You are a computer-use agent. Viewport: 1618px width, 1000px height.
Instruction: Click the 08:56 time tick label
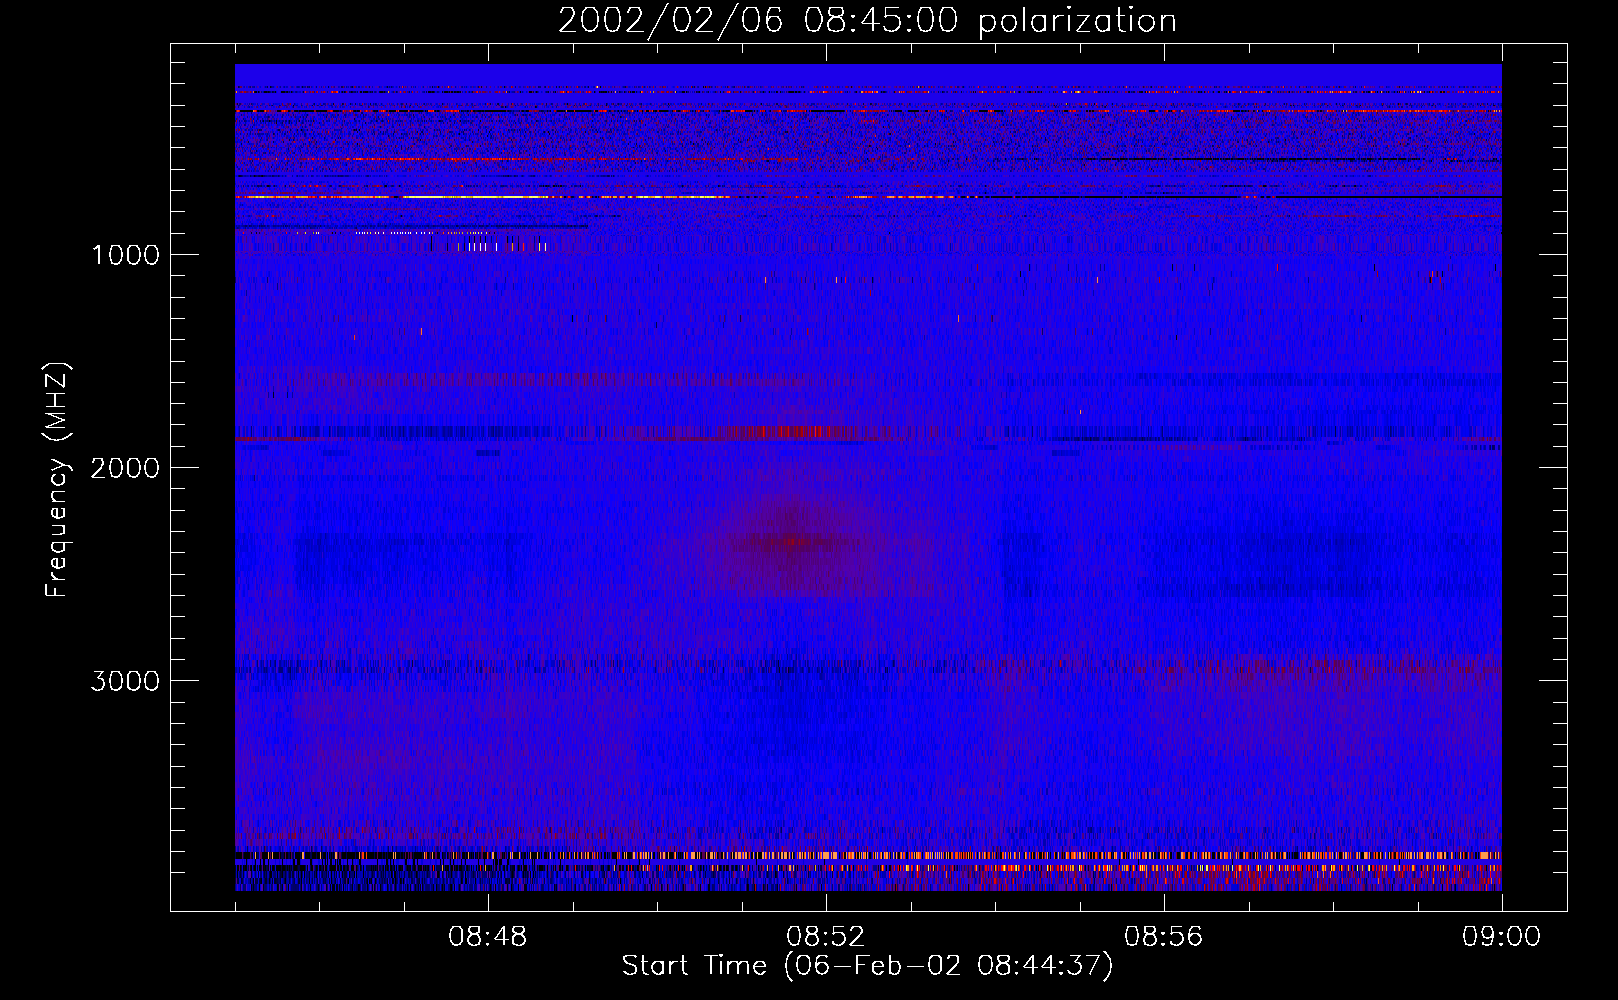point(1164,937)
